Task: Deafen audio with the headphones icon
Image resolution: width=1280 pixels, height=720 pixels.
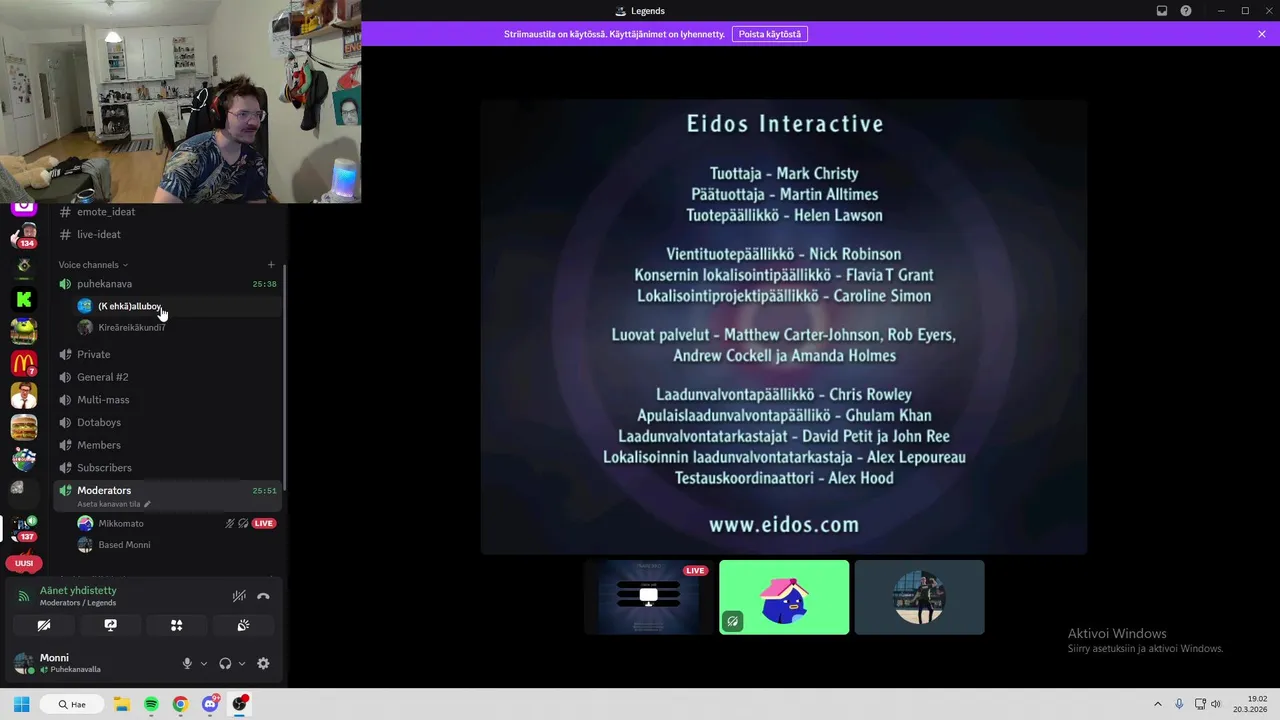Action: pos(225,663)
